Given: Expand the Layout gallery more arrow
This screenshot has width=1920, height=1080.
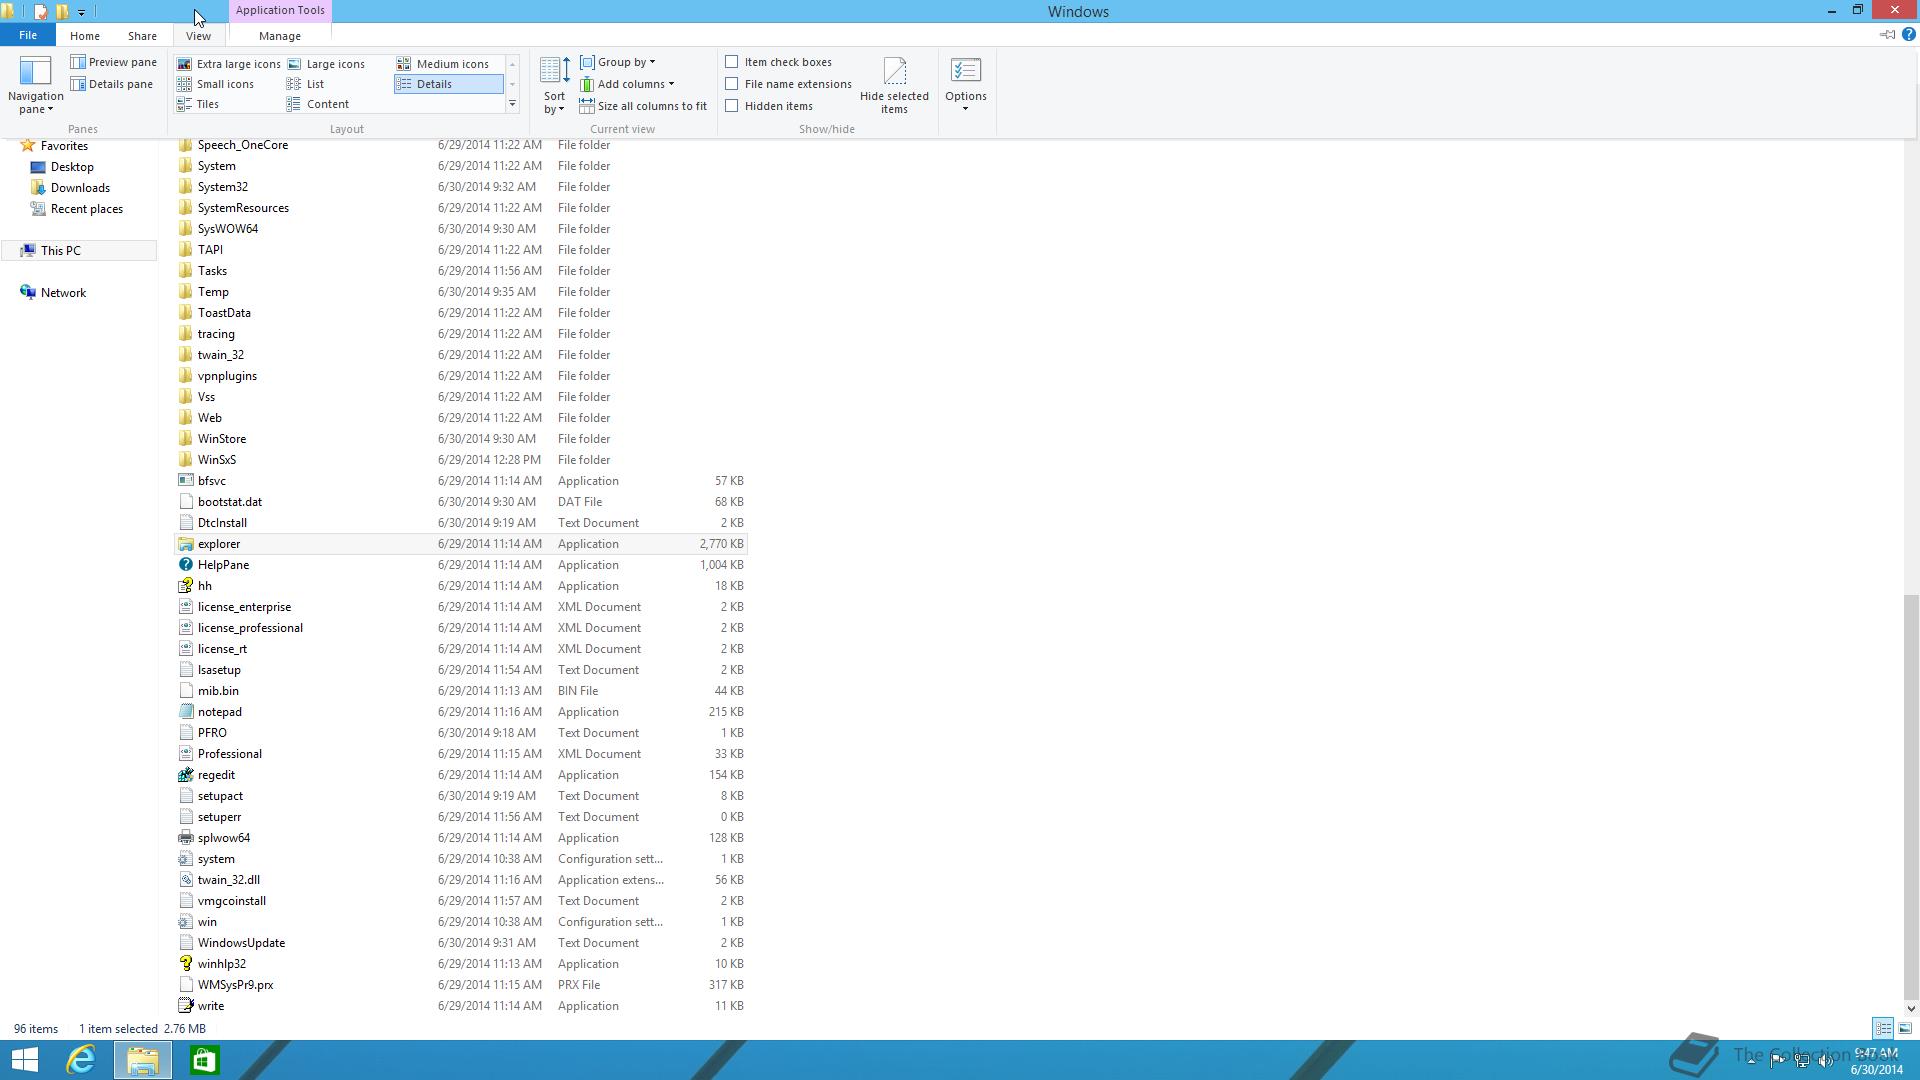Looking at the screenshot, I should tap(512, 104).
